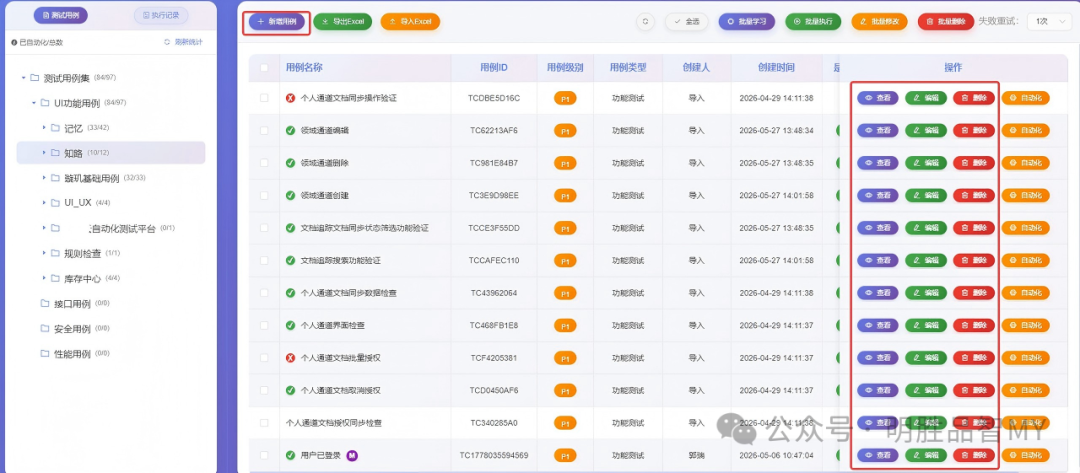The image size is (1080, 473).
Task: Edit test case TC43962064
Action: [926, 293]
